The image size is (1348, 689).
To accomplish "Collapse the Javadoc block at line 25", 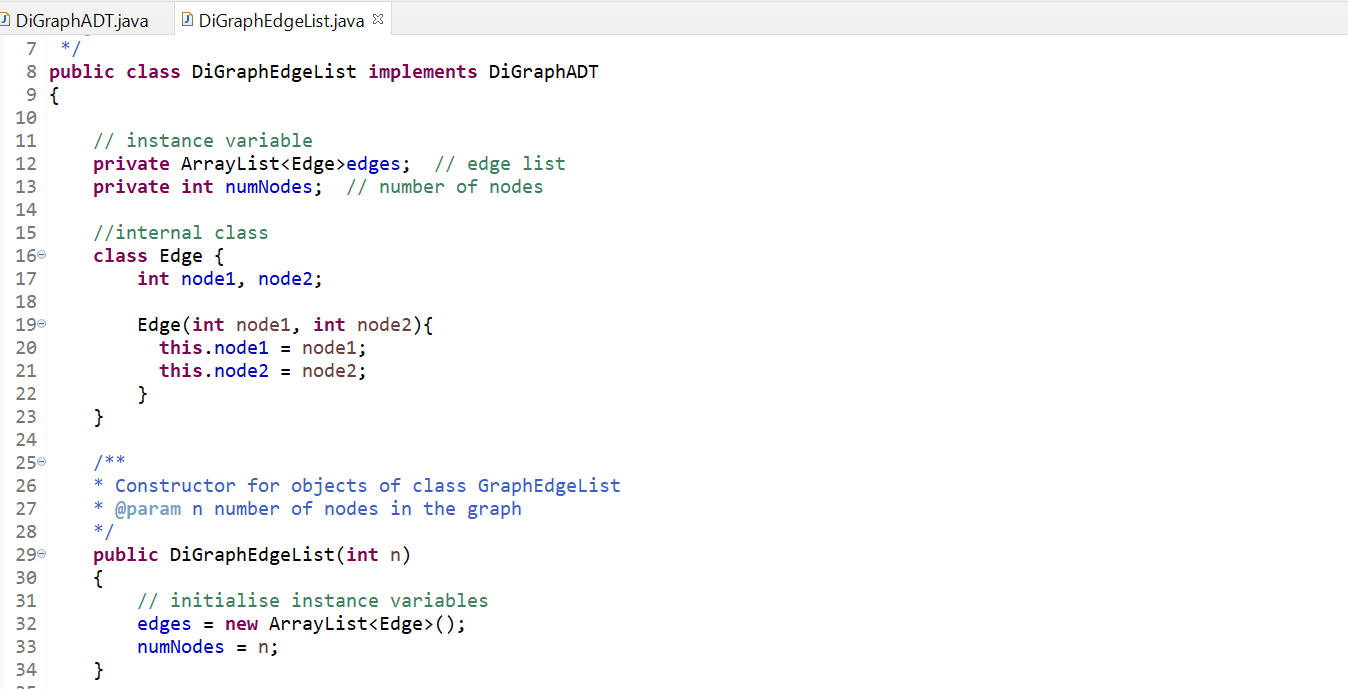I will (x=40, y=462).
